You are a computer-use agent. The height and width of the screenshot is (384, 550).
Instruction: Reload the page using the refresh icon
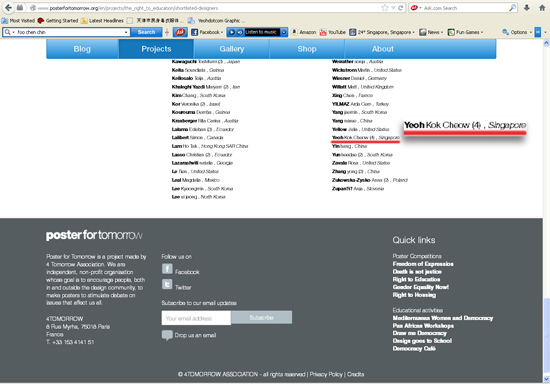pyautogui.click(x=401, y=8)
